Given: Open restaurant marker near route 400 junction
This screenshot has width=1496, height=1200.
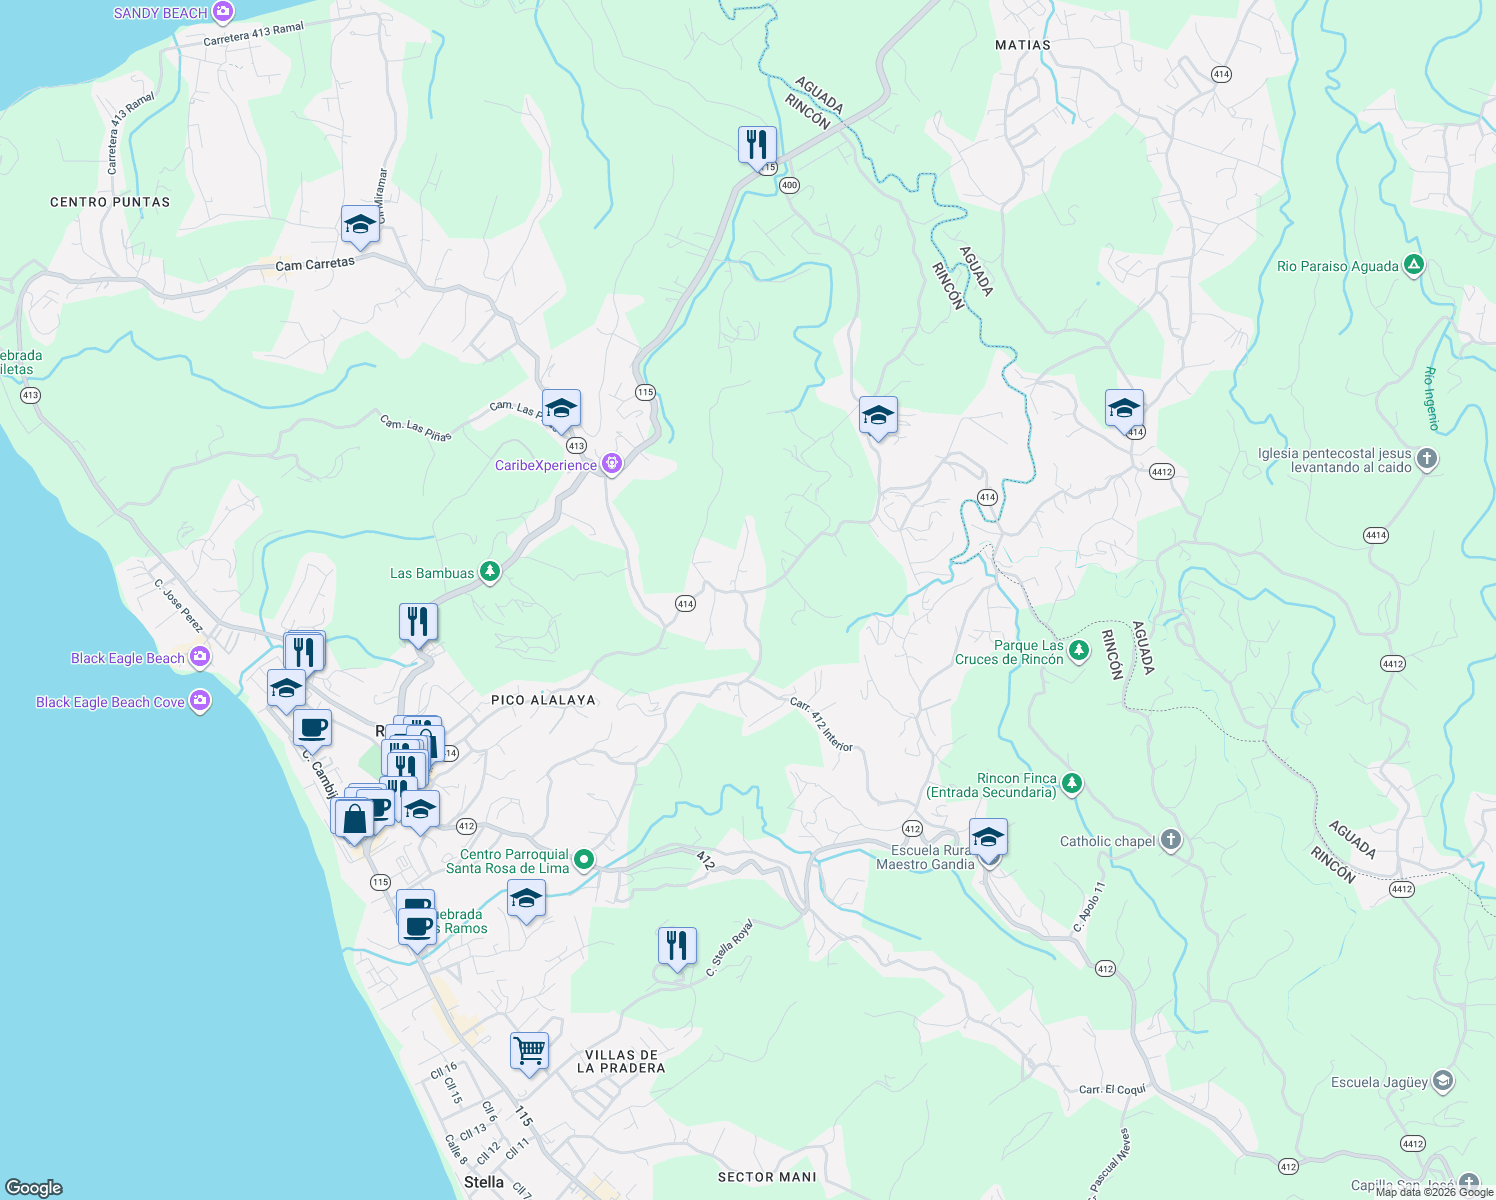Looking at the screenshot, I should (757, 146).
